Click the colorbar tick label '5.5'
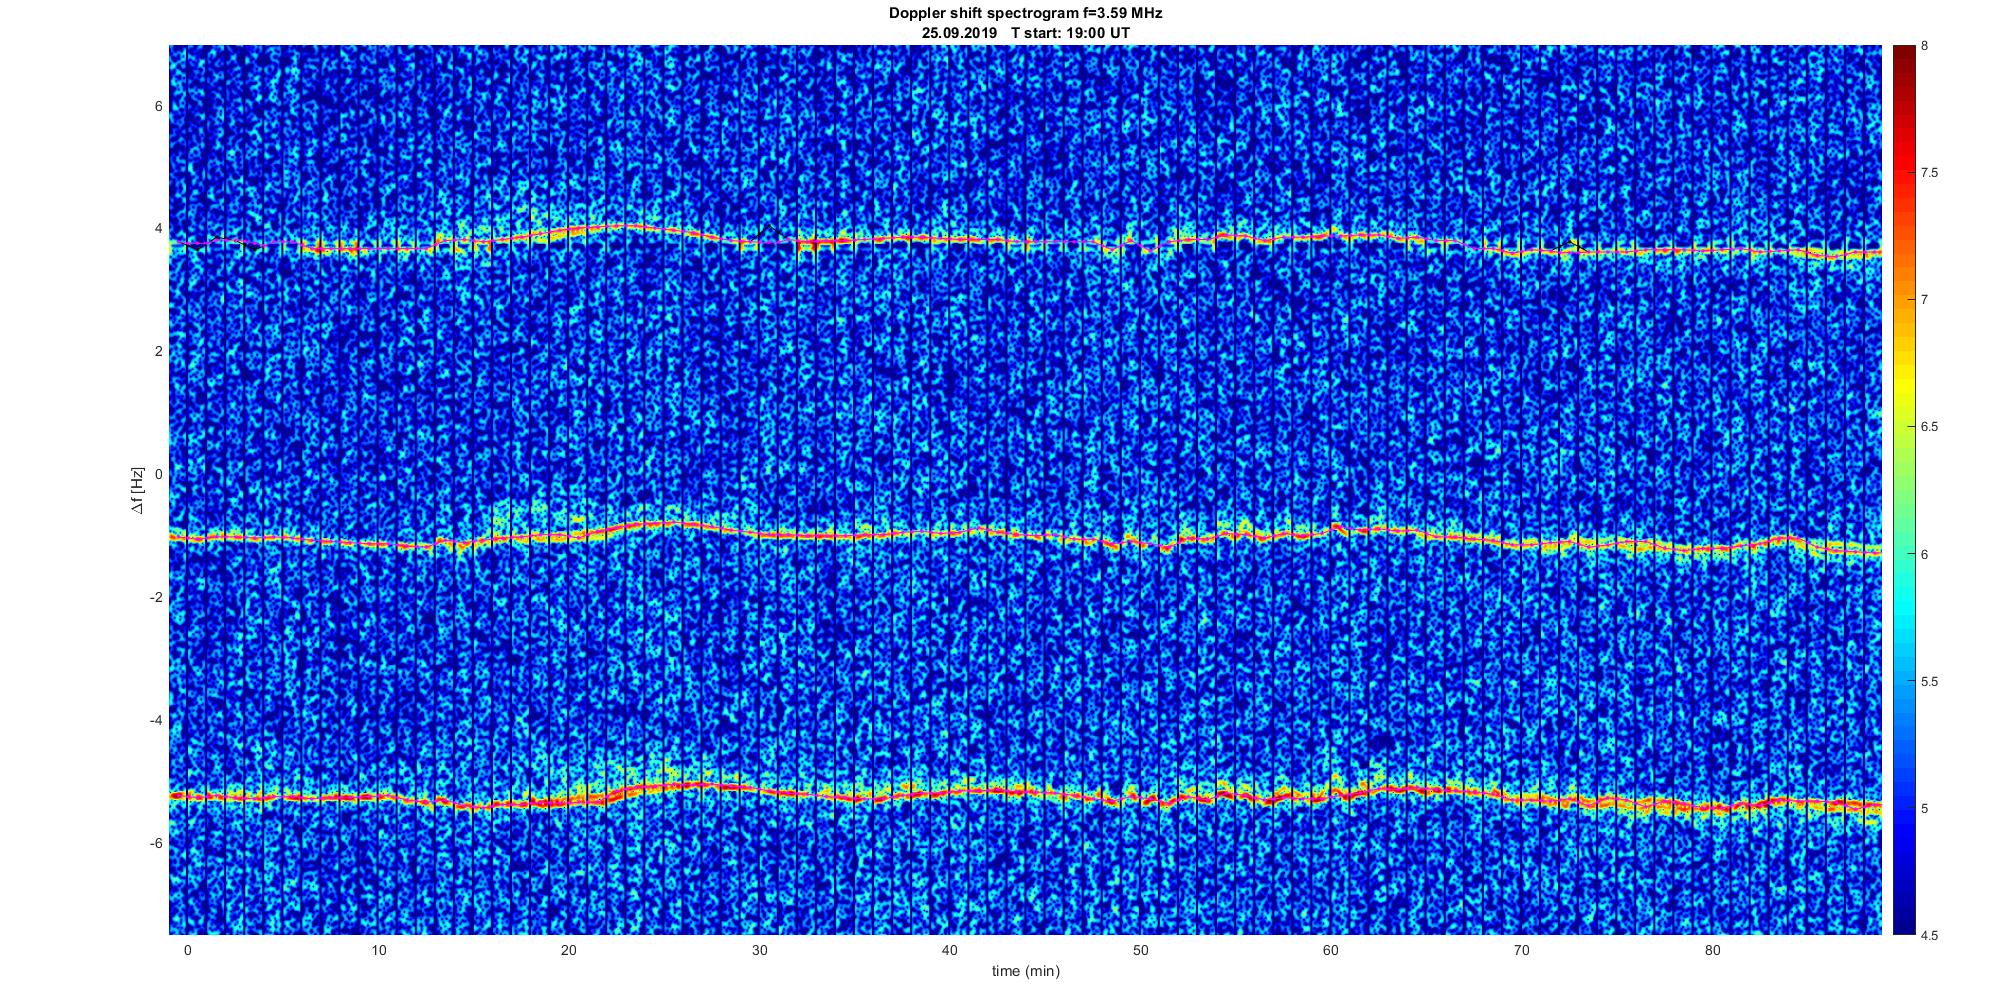This screenshot has height=1003, width=2000. (x=1929, y=681)
